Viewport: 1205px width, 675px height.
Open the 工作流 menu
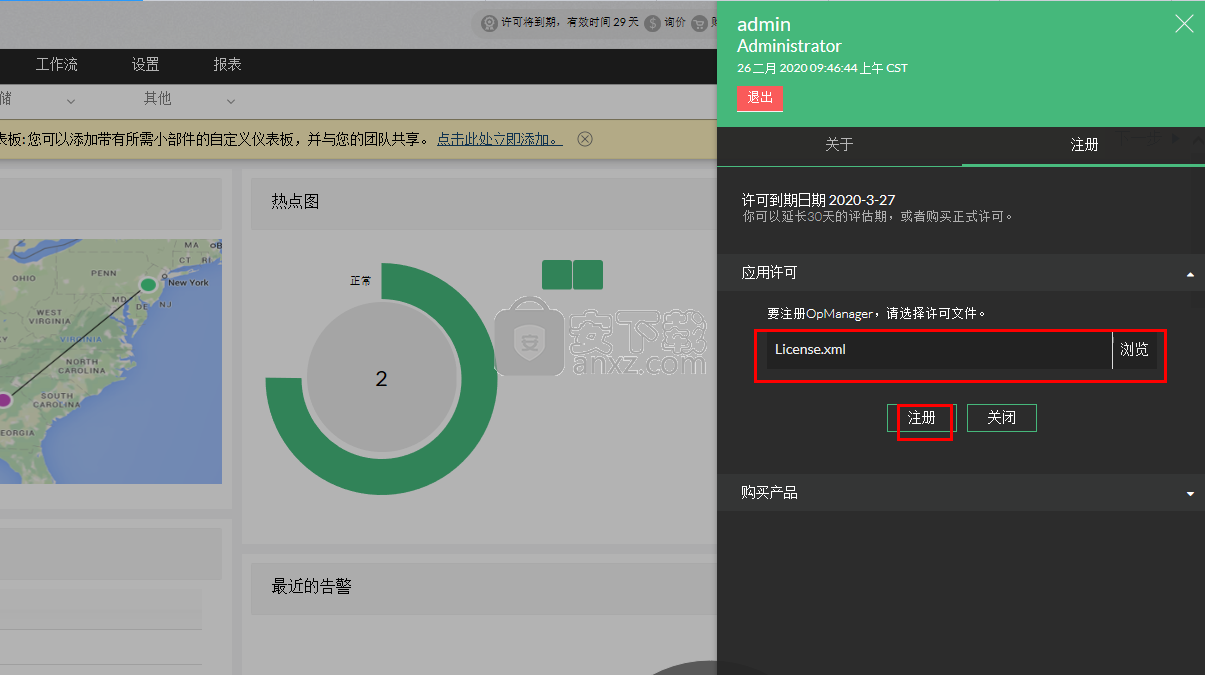click(57, 65)
